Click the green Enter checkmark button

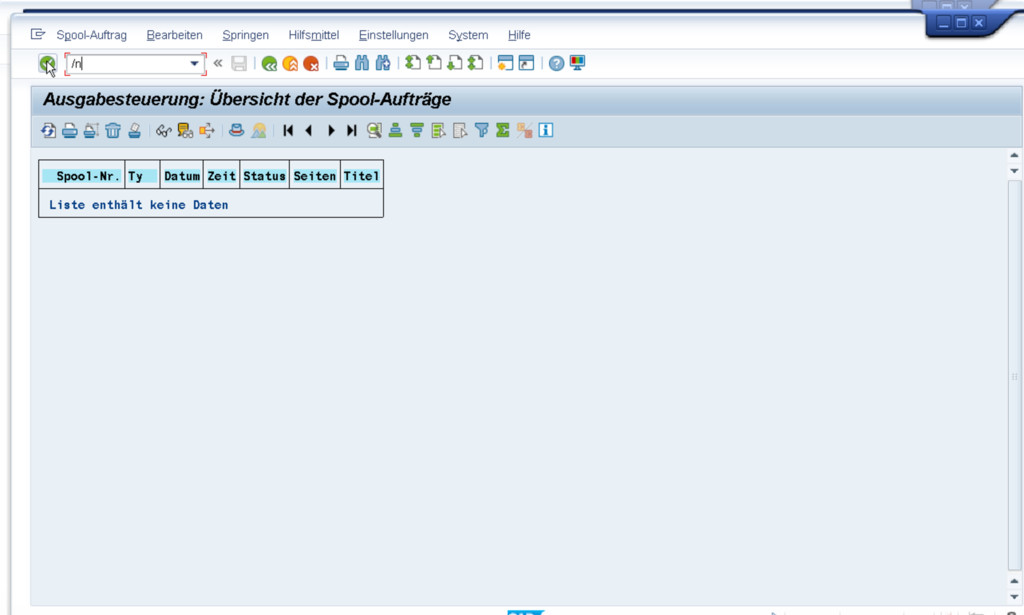(47, 63)
